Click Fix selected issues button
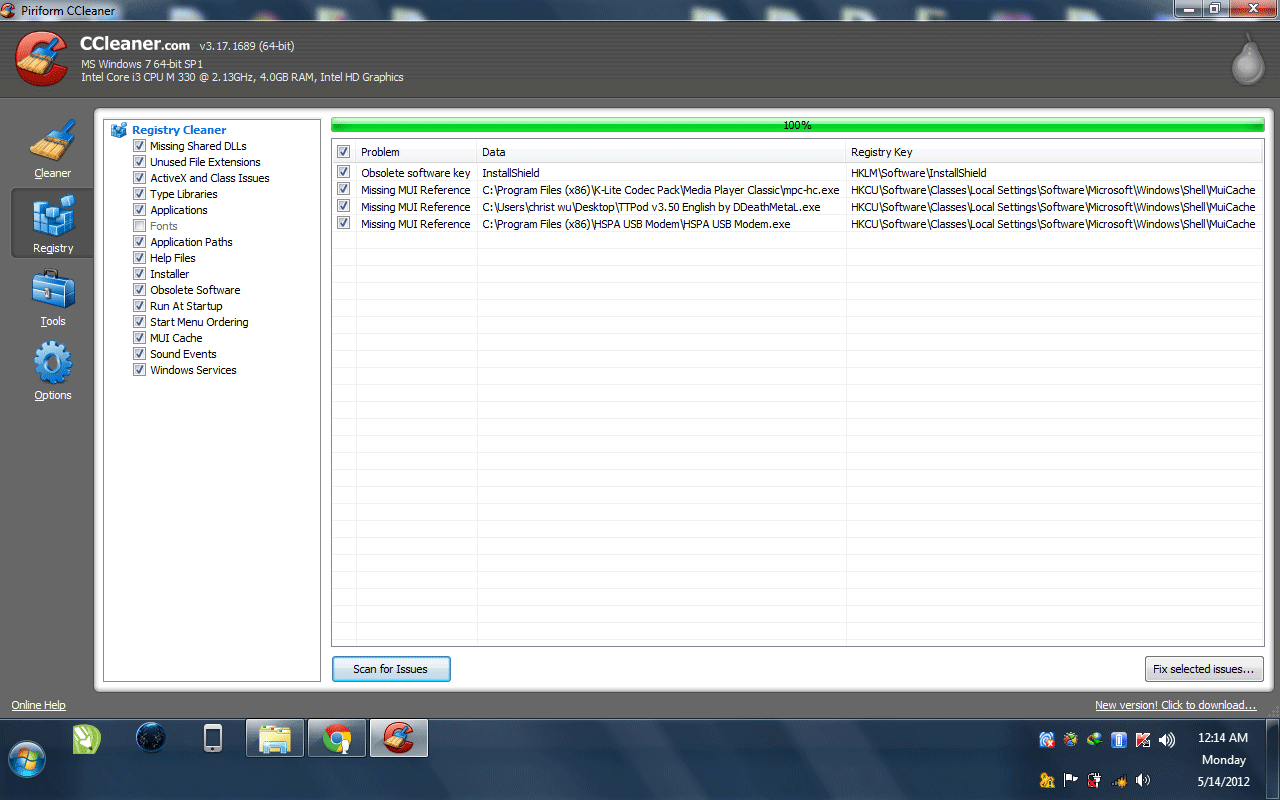 pos(1204,669)
